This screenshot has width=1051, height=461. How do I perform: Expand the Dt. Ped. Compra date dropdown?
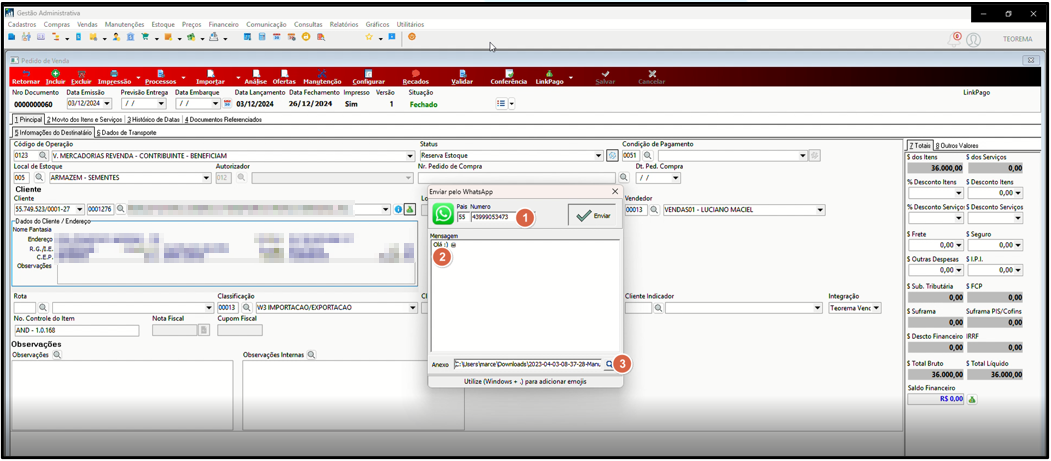[x=675, y=178]
